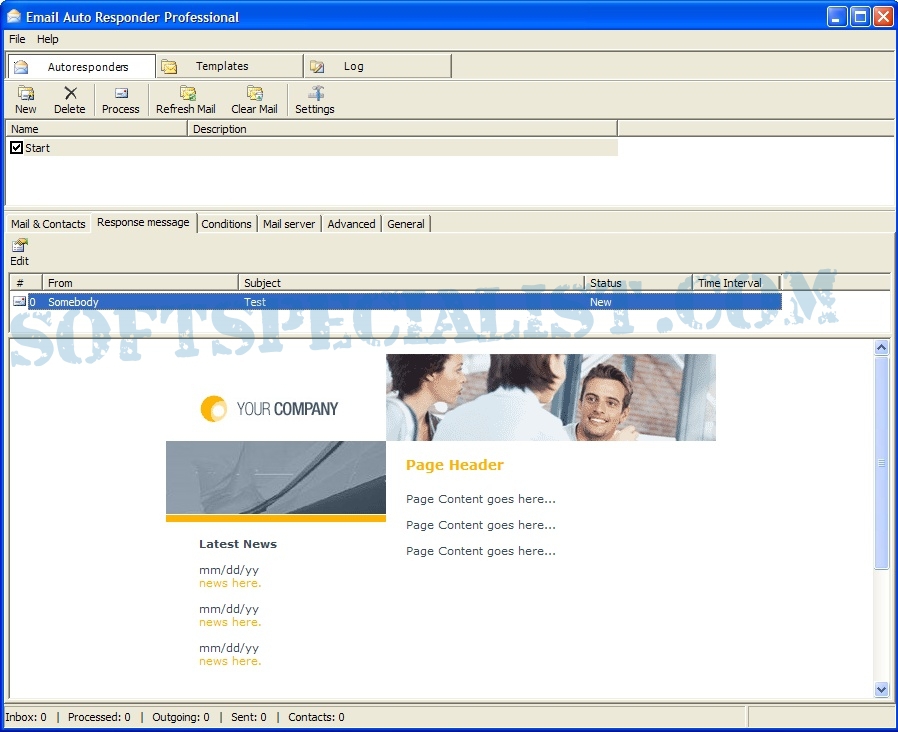Click the Clear Mail icon

[x=254, y=94]
